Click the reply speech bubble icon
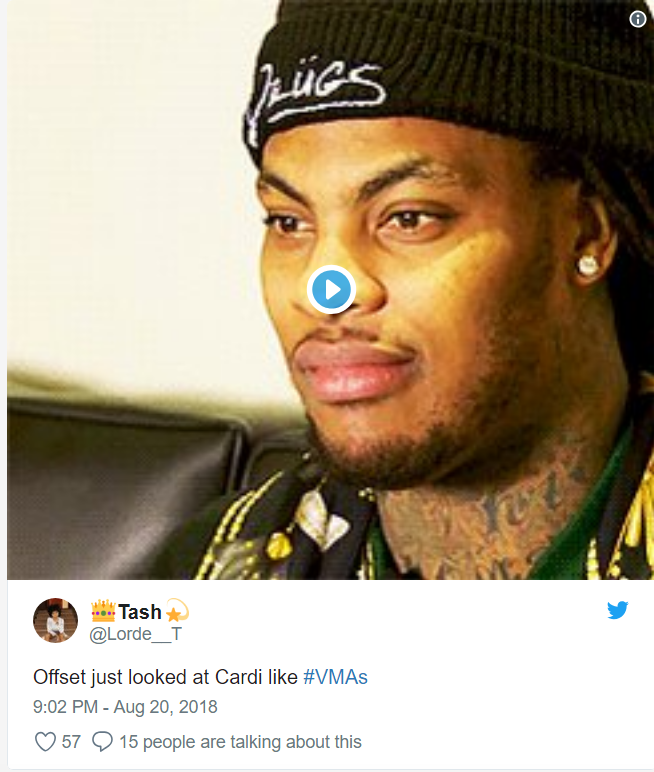The height and width of the screenshot is (772, 654). tap(102, 741)
